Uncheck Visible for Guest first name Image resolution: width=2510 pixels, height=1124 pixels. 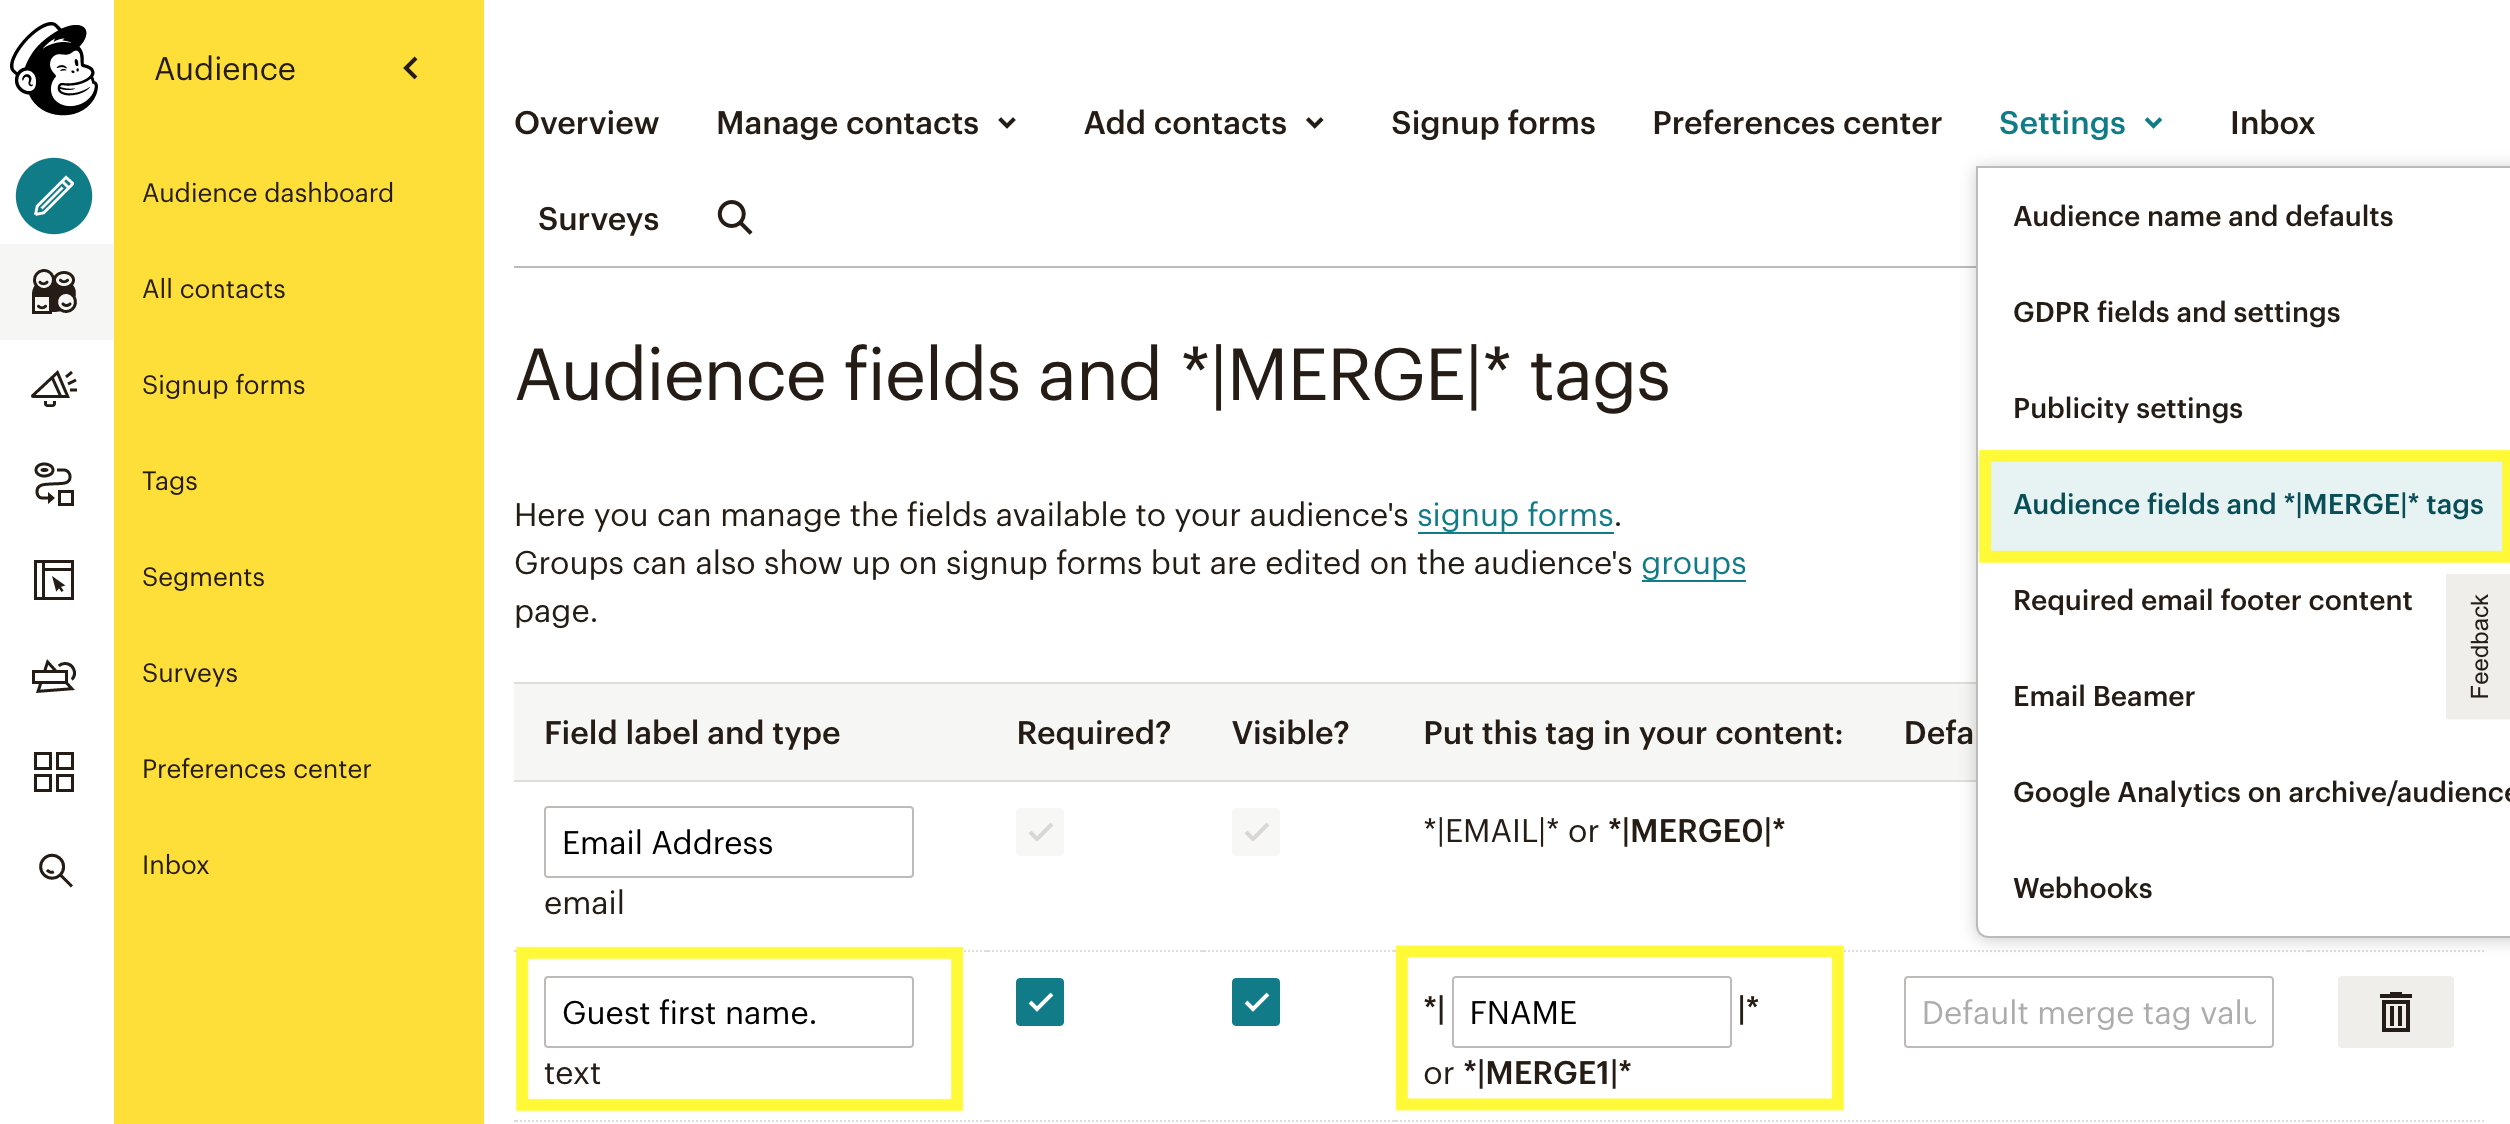1255,1002
